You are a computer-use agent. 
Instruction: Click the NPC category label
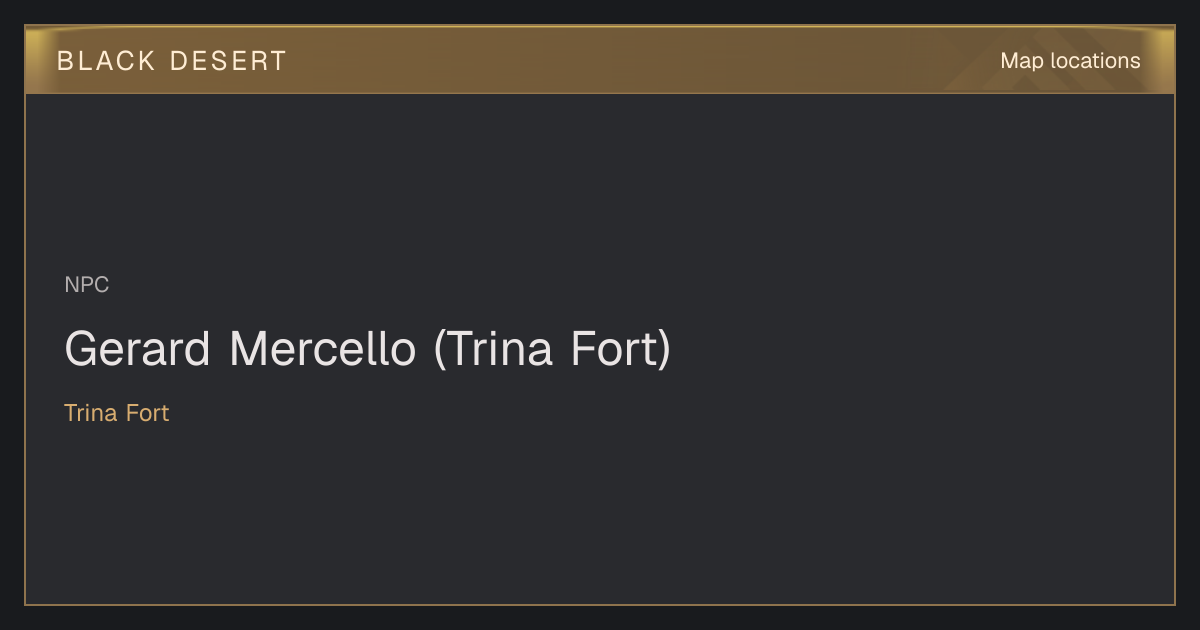point(87,285)
